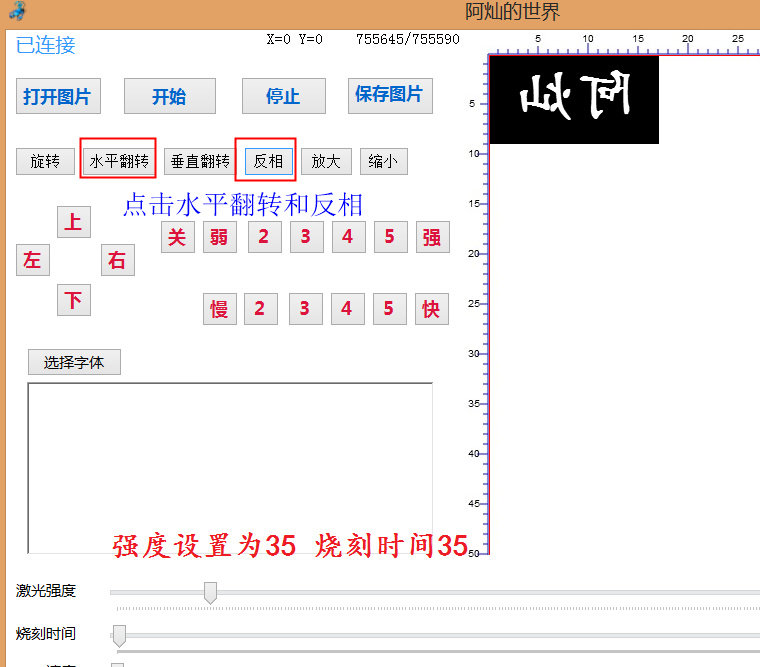This screenshot has height=667, width=760.
Task: Move the laser right with 右
Action: tap(117, 260)
